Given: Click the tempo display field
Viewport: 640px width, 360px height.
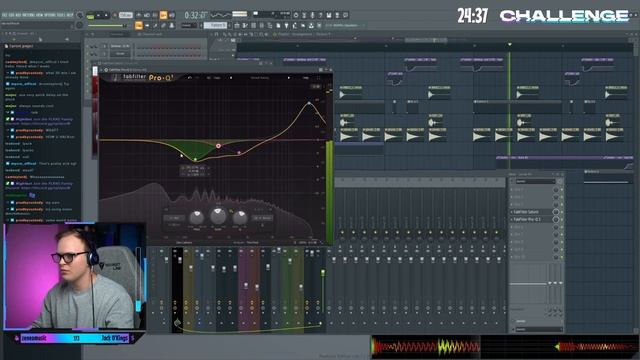Looking at the screenshot, I should pos(126,16).
